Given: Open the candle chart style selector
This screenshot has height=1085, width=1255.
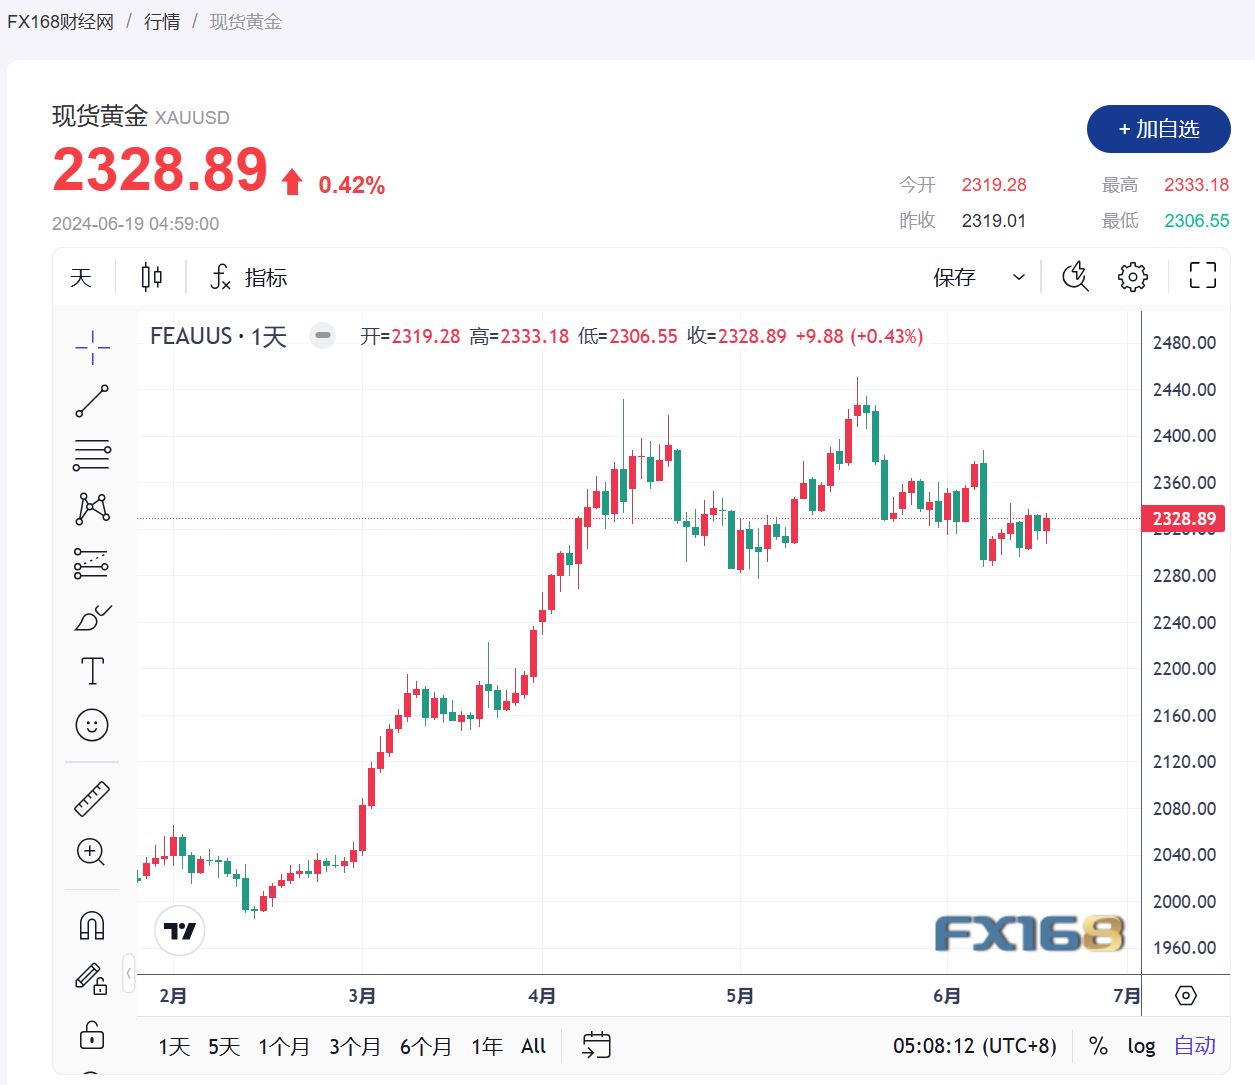Looking at the screenshot, I should click(x=151, y=277).
